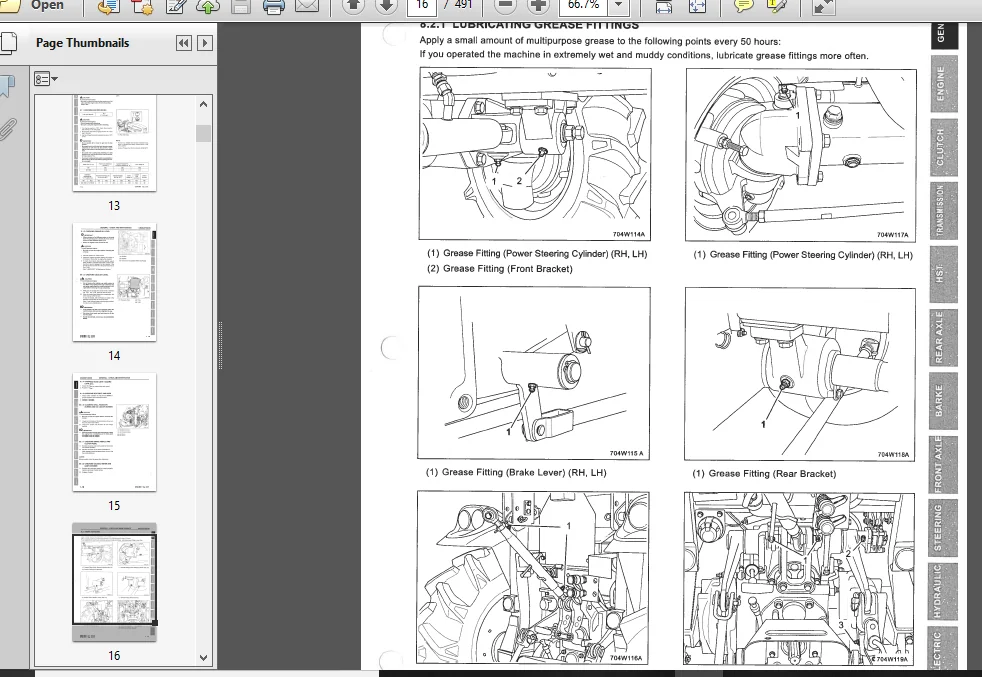Click the edit/sign document pencil icon
982x677 pixels.
[175, 6]
